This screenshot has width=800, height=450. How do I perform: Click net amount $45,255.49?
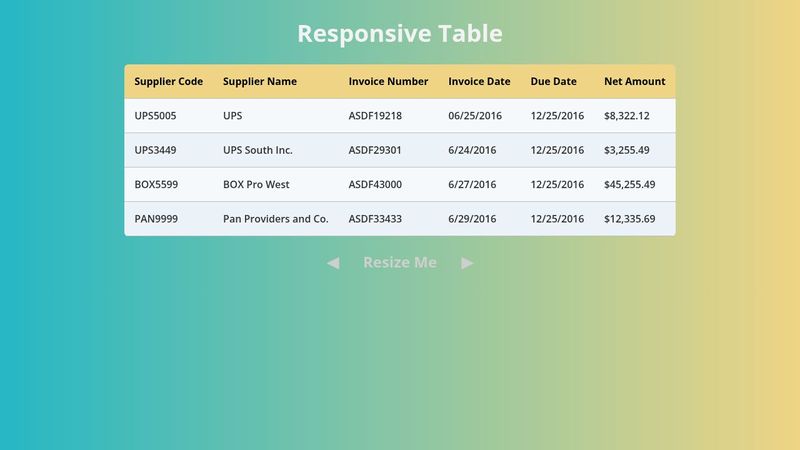[x=630, y=184]
